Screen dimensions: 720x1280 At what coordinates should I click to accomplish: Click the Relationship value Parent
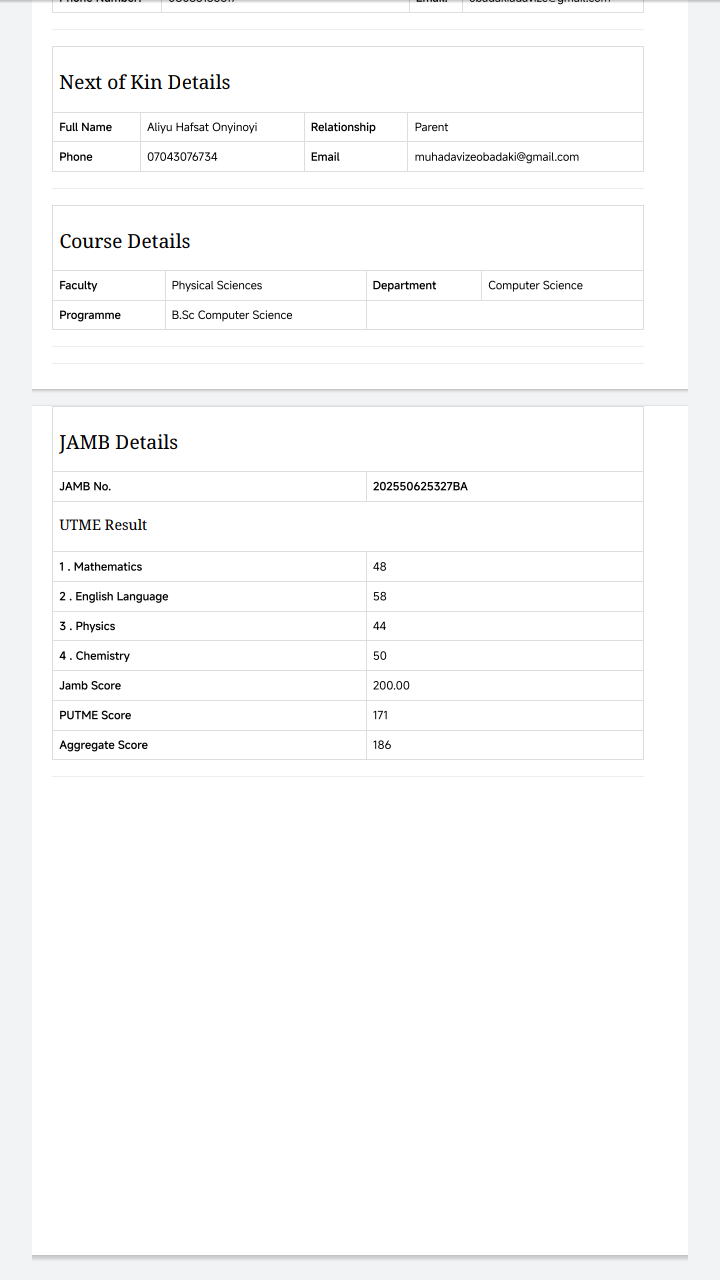coord(431,127)
